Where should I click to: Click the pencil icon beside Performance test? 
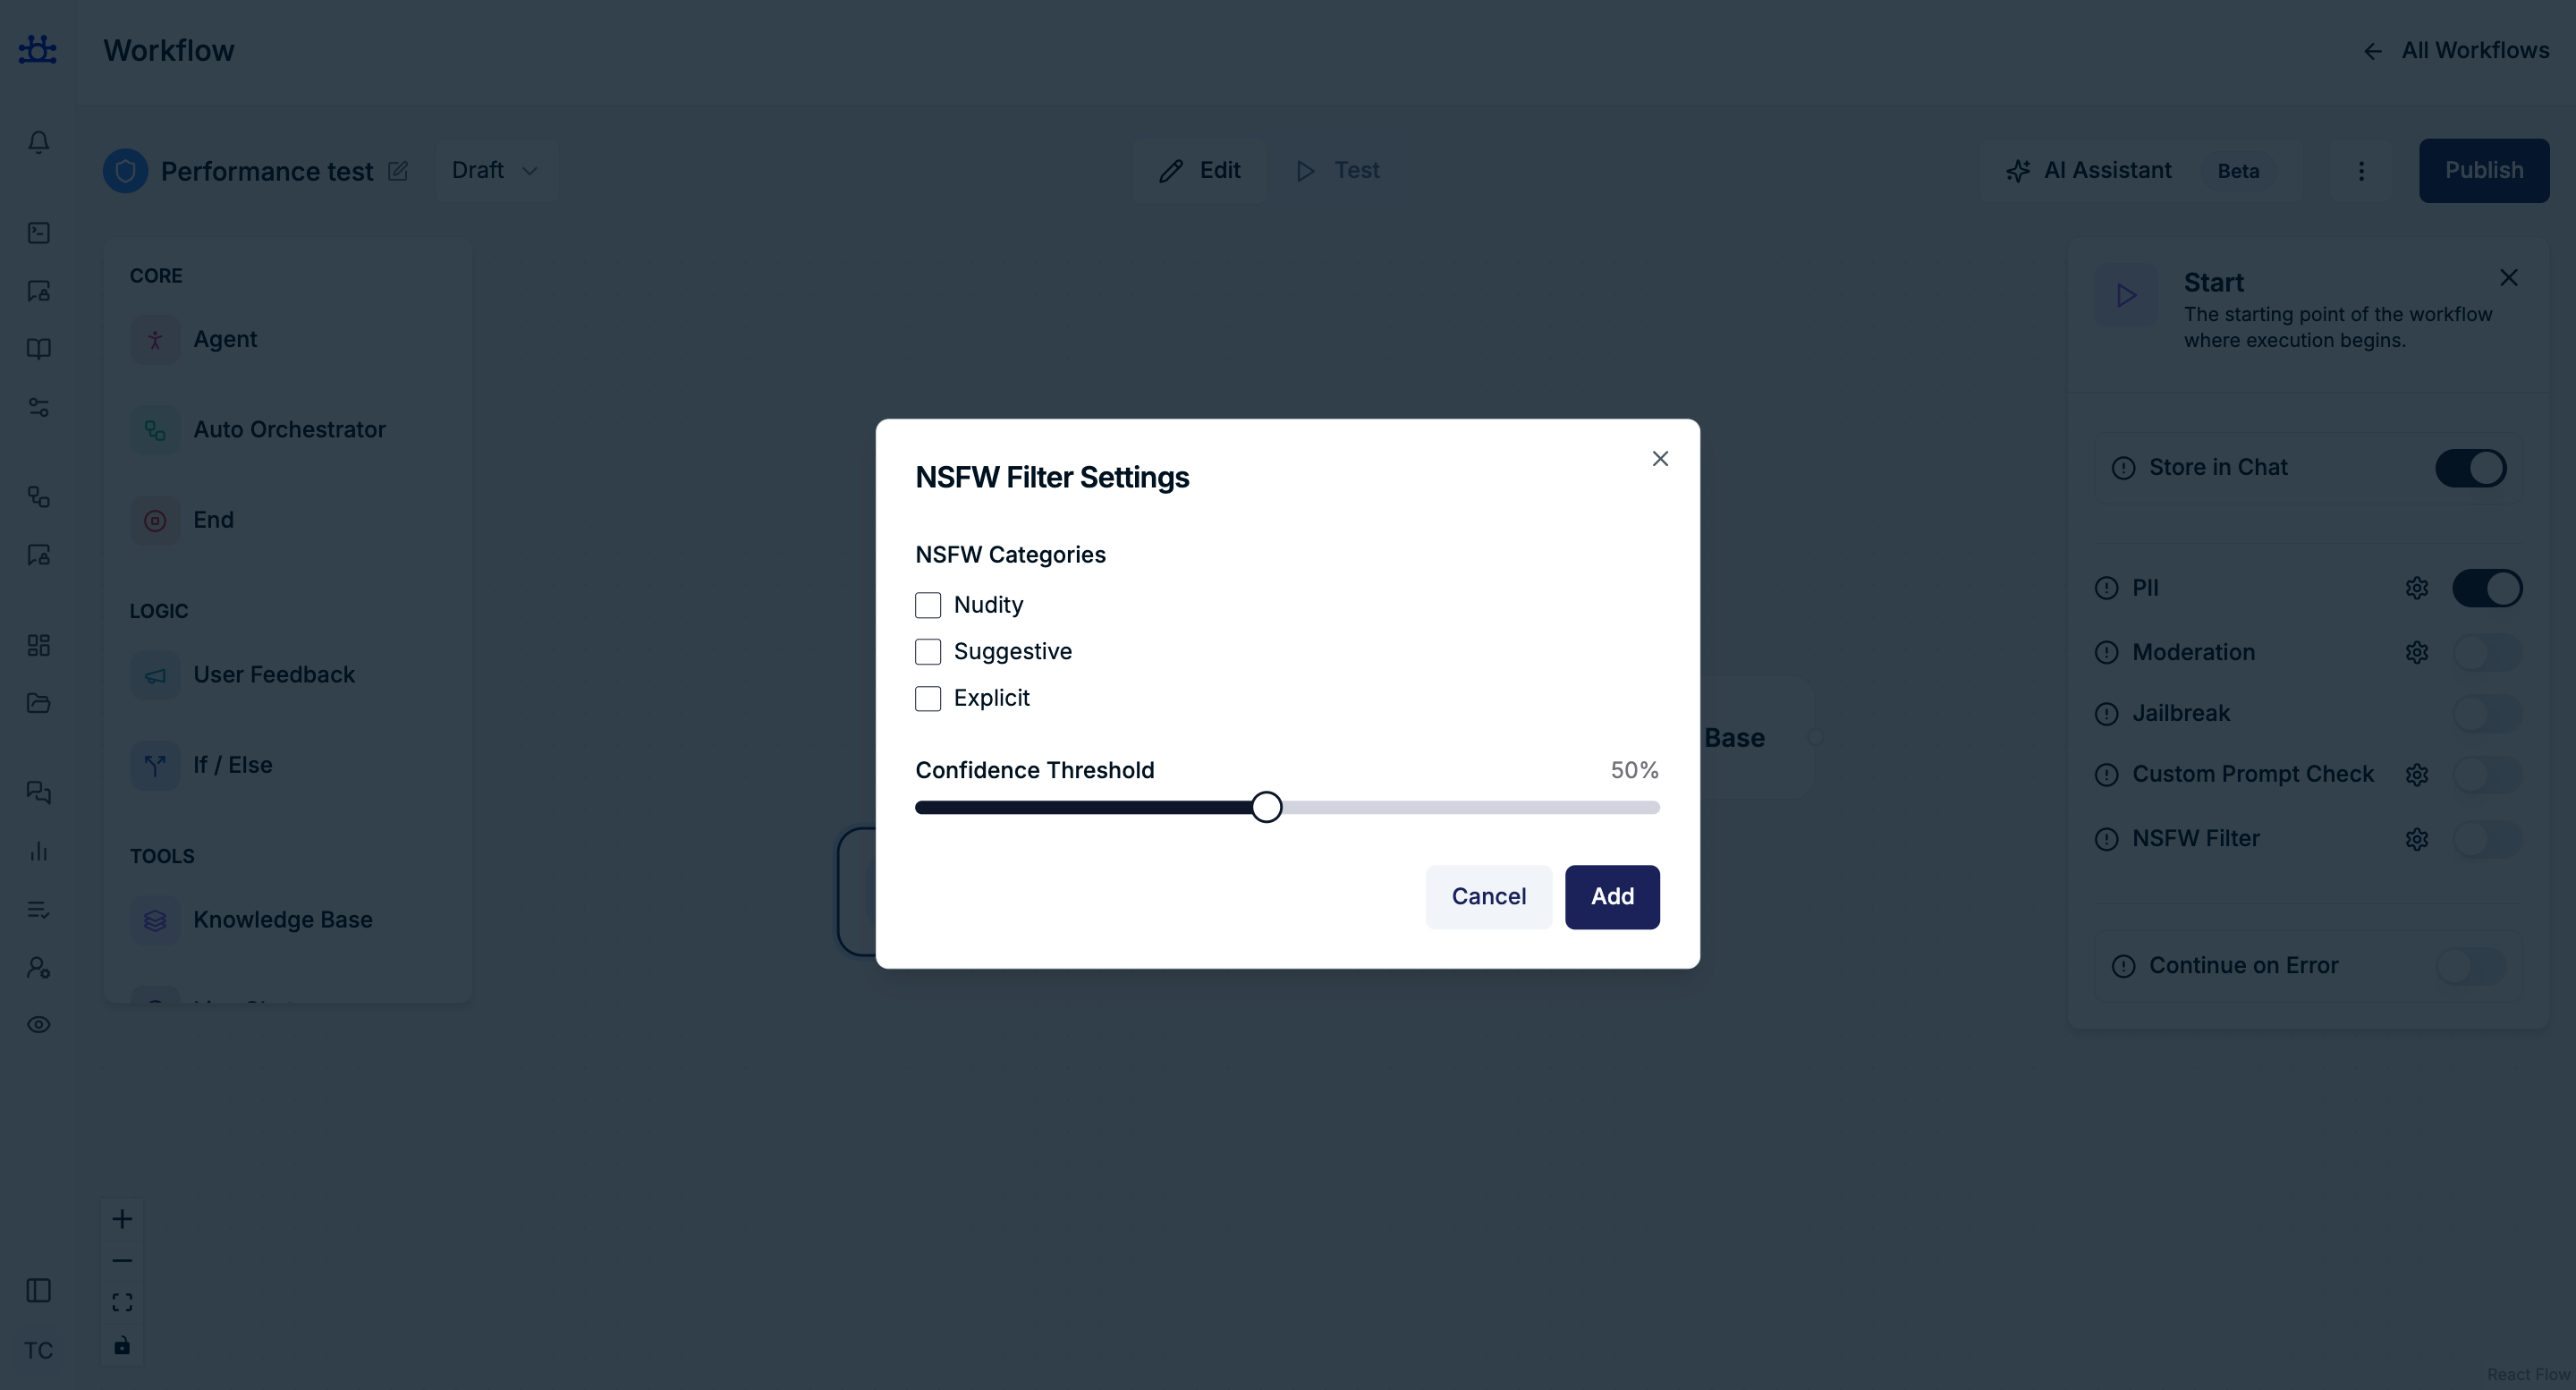(398, 171)
